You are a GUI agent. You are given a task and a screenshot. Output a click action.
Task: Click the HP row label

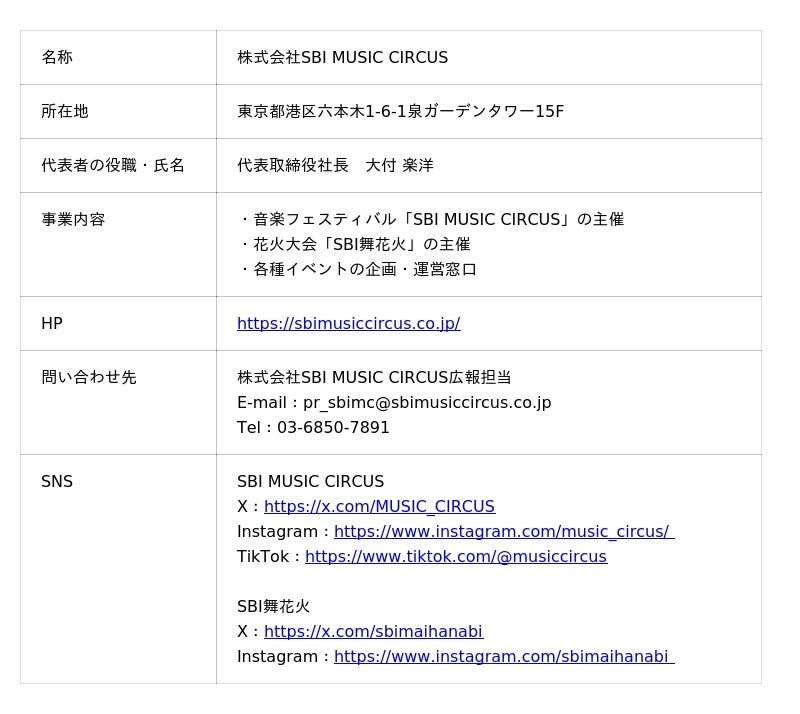point(52,324)
